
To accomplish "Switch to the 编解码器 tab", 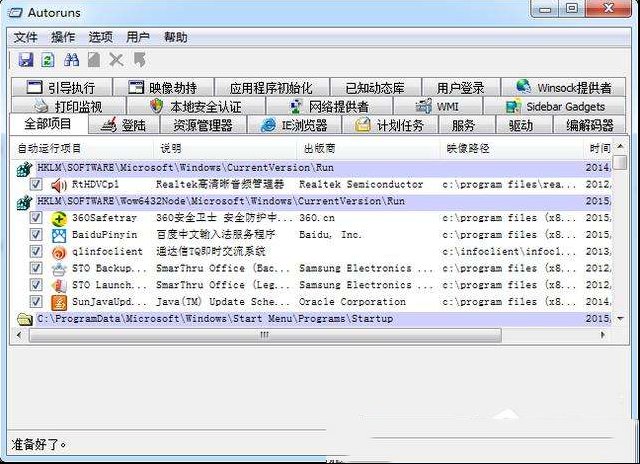I will click(589, 125).
